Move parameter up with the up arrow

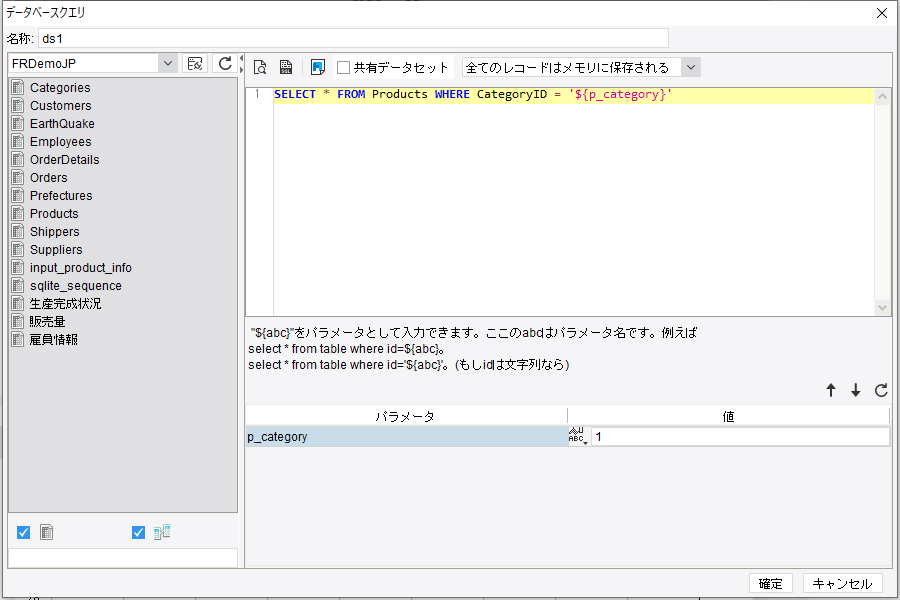[831, 390]
